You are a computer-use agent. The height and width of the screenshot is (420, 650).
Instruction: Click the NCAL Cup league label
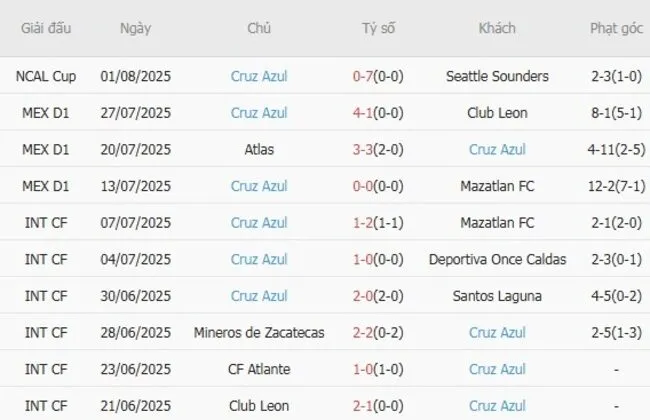coord(44,75)
